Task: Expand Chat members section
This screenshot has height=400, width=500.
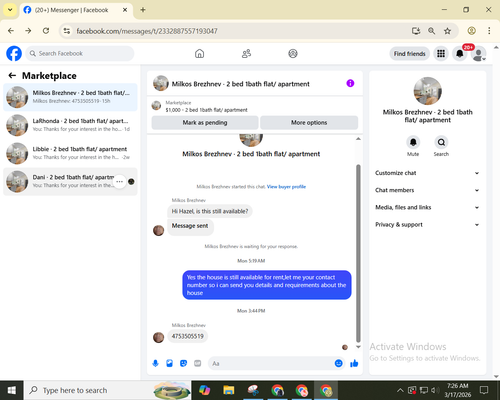Action: [427, 190]
